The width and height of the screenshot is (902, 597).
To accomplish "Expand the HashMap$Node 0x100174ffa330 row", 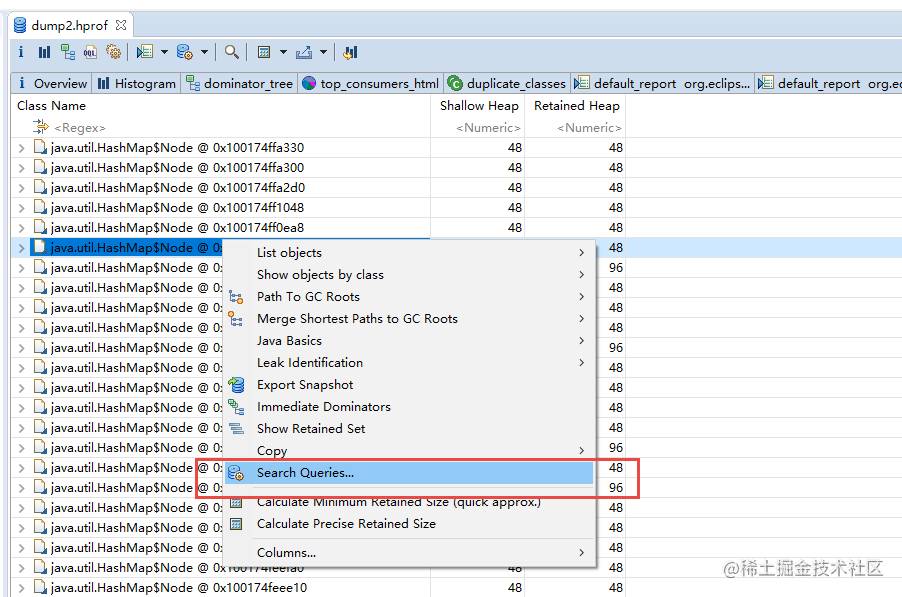I will pos(21,148).
